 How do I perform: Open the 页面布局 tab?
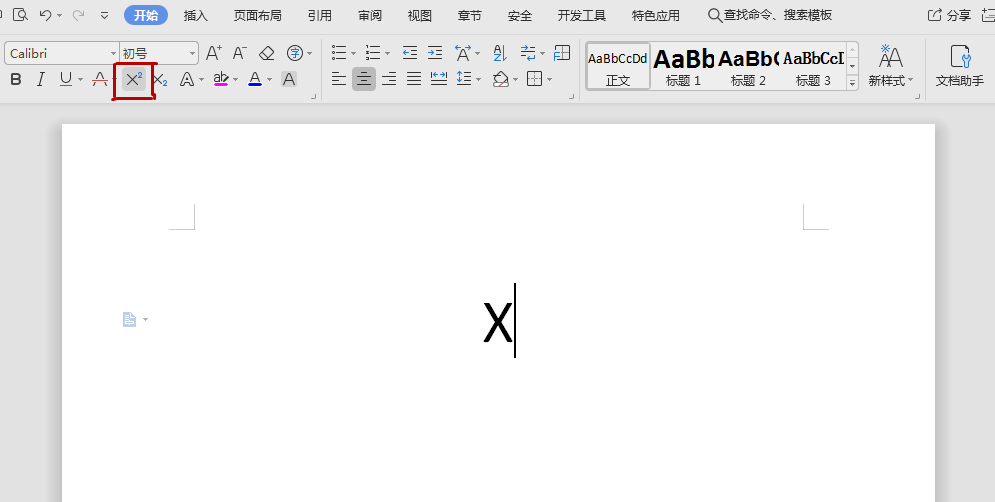point(257,16)
